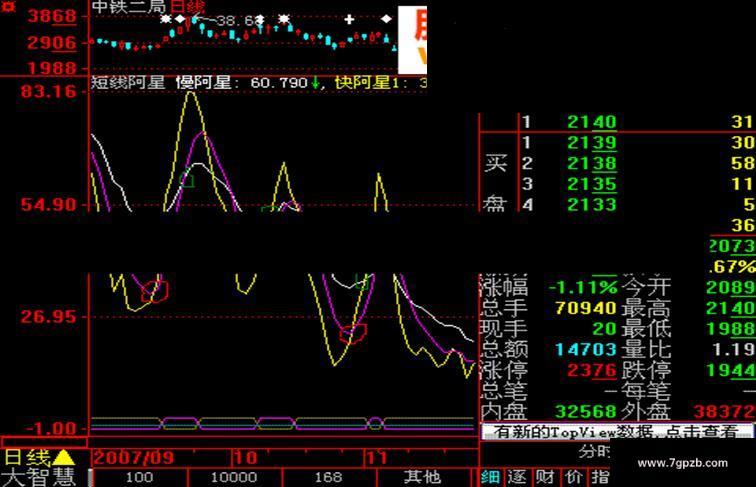
Task: Click the empty red box under -1.00 axis
Action: coord(44,442)
